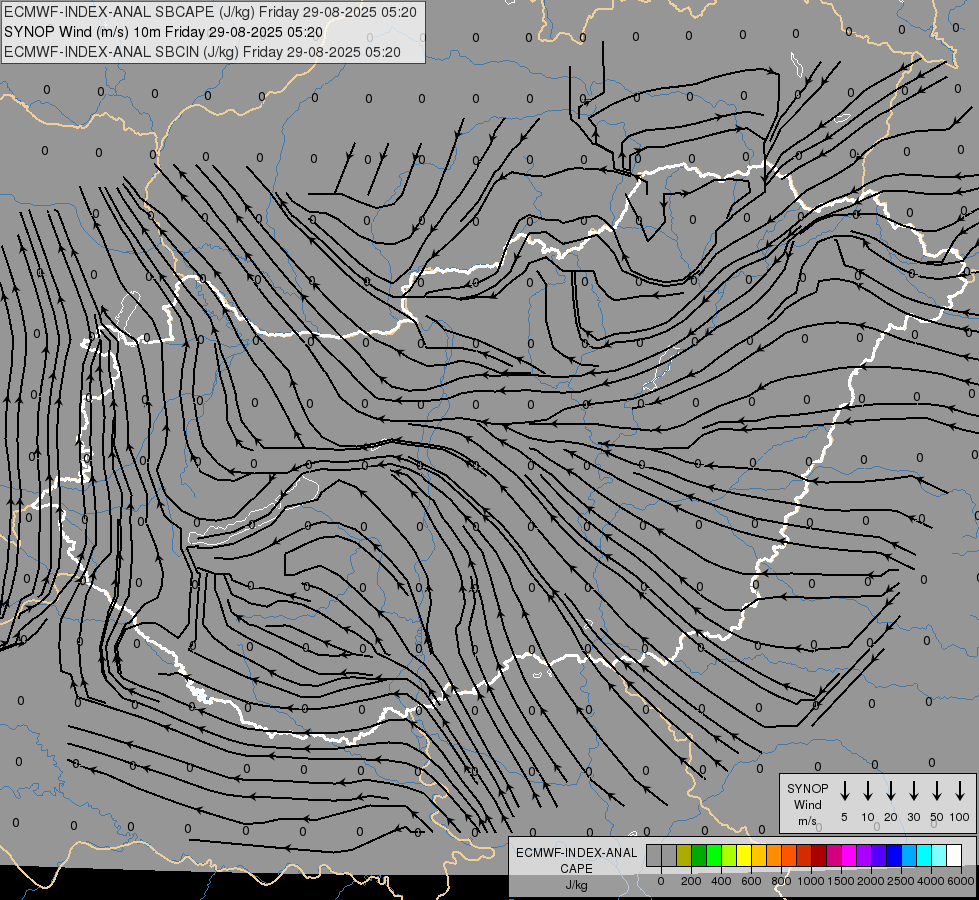
Task: Select the dark green CAPE legend swatch
Action: 699,855
